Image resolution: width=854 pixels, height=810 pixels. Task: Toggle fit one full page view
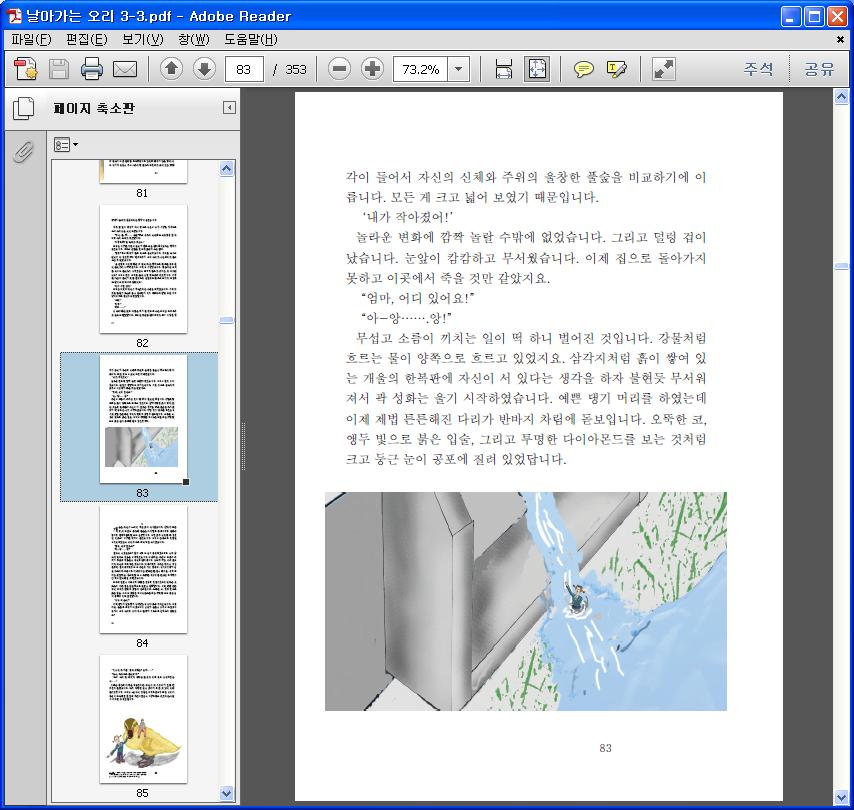[537, 69]
